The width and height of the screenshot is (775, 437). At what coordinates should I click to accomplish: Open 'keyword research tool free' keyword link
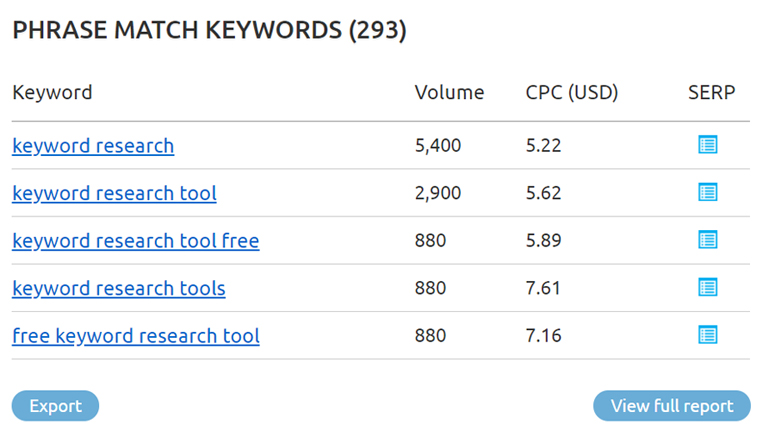point(135,241)
